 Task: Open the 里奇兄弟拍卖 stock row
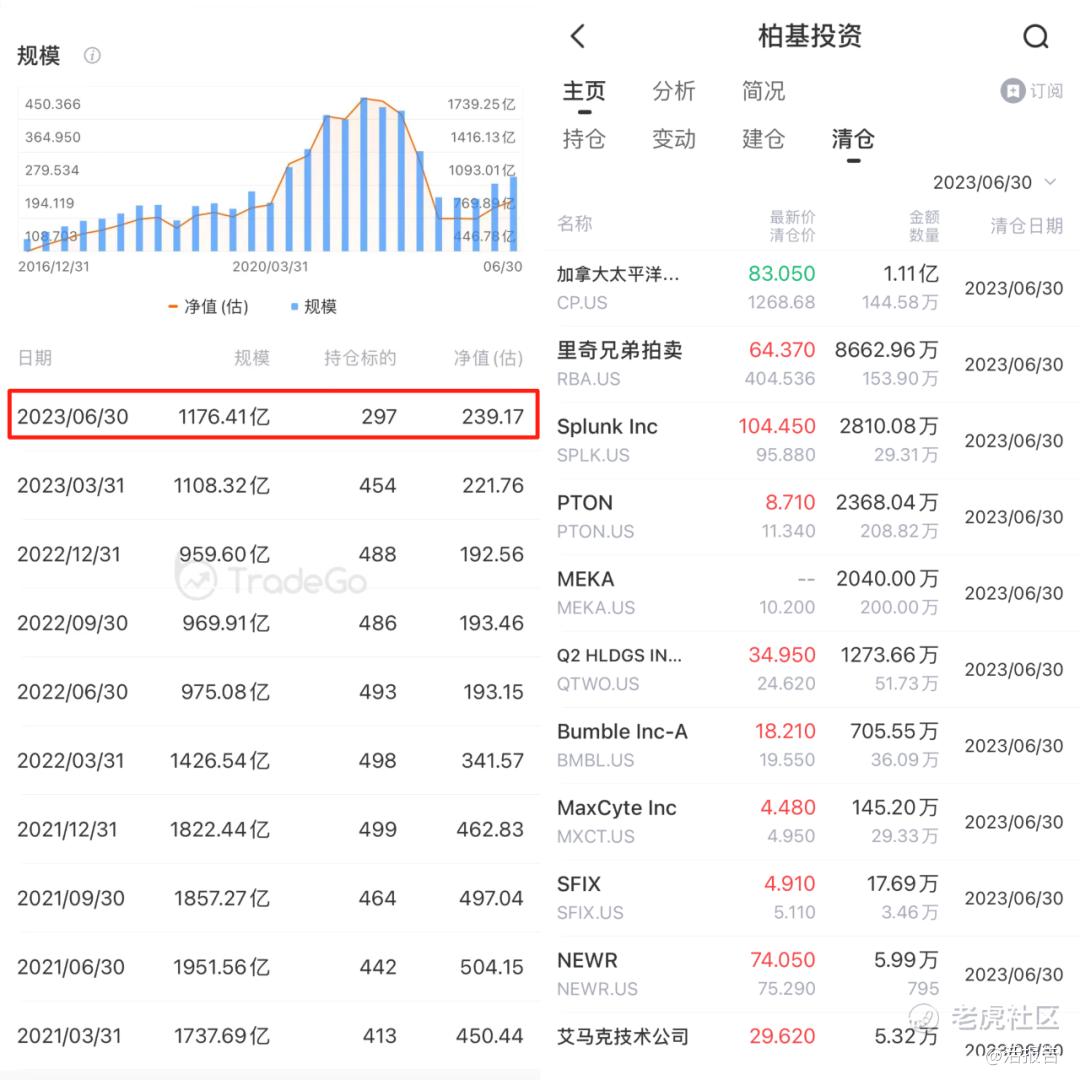coord(810,364)
